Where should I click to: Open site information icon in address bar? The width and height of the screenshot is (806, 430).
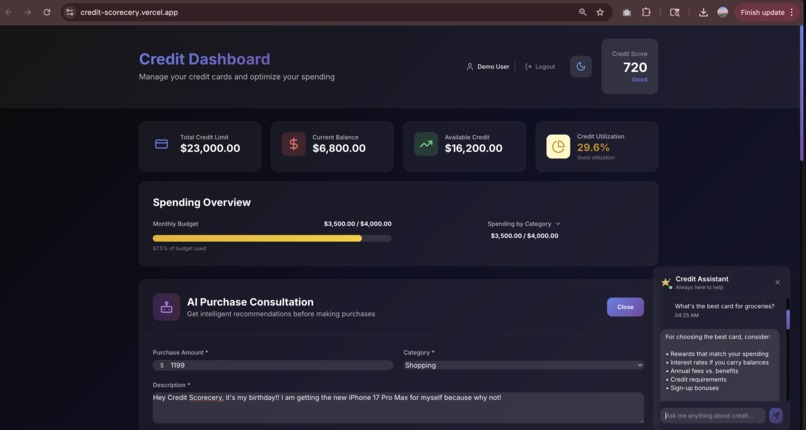point(70,12)
